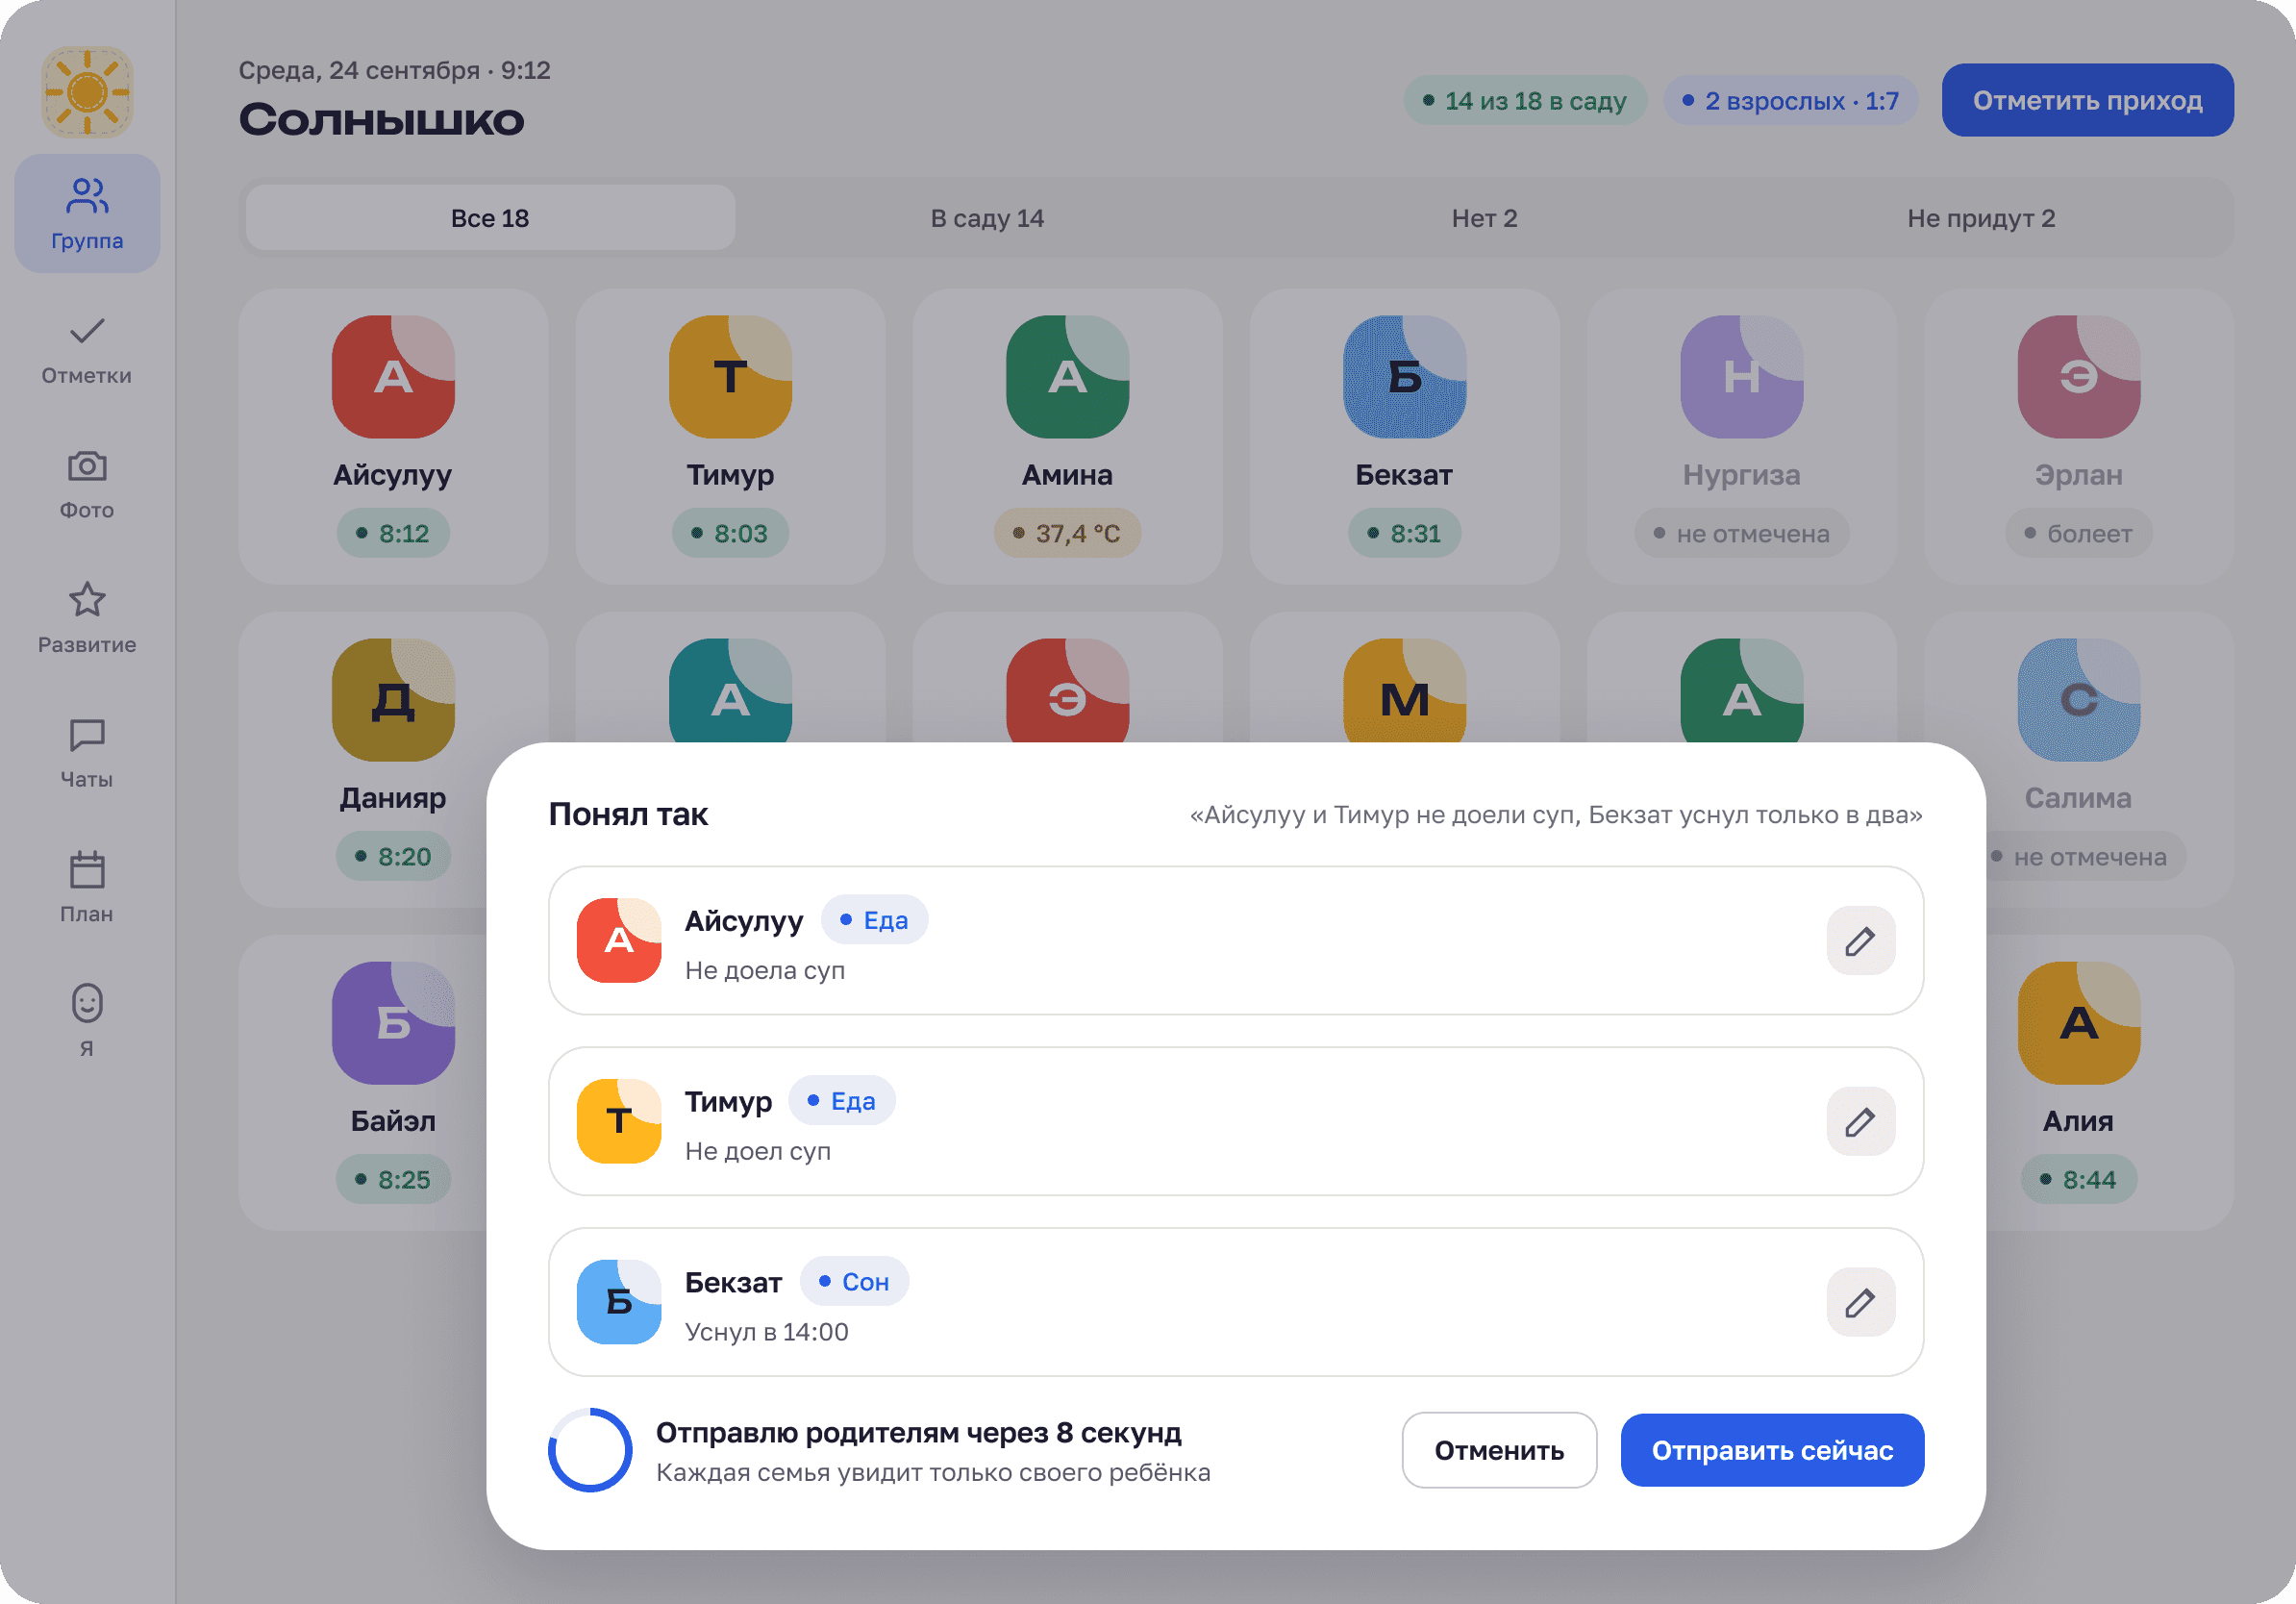Click the Еда tag next to Тимур

(x=842, y=1101)
